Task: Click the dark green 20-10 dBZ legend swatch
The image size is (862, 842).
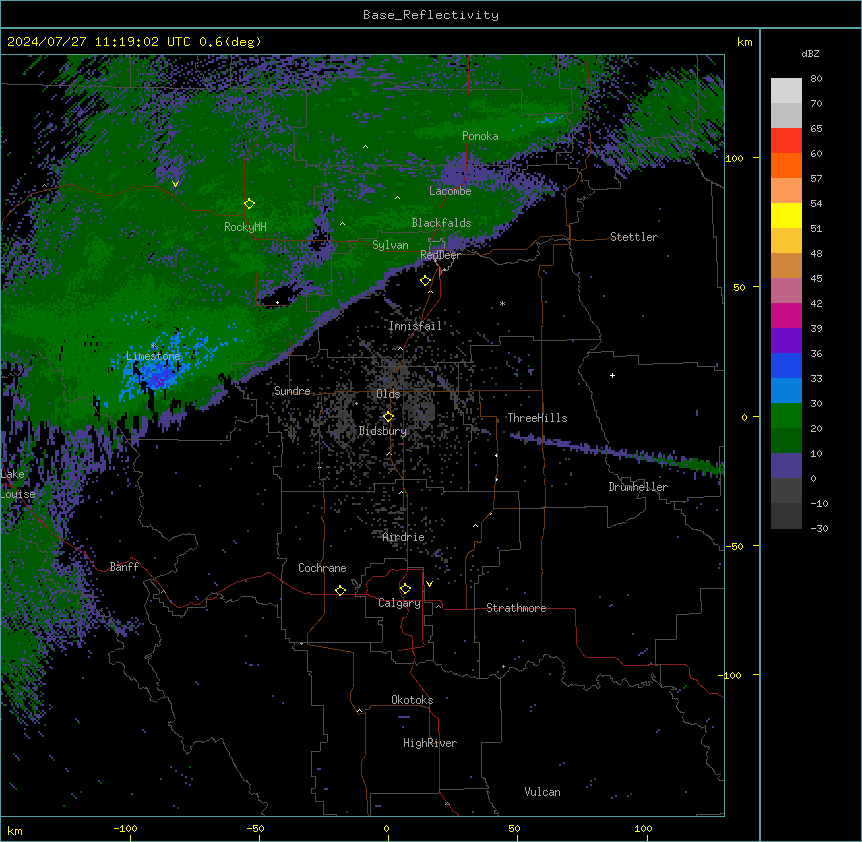Action: [x=786, y=441]
